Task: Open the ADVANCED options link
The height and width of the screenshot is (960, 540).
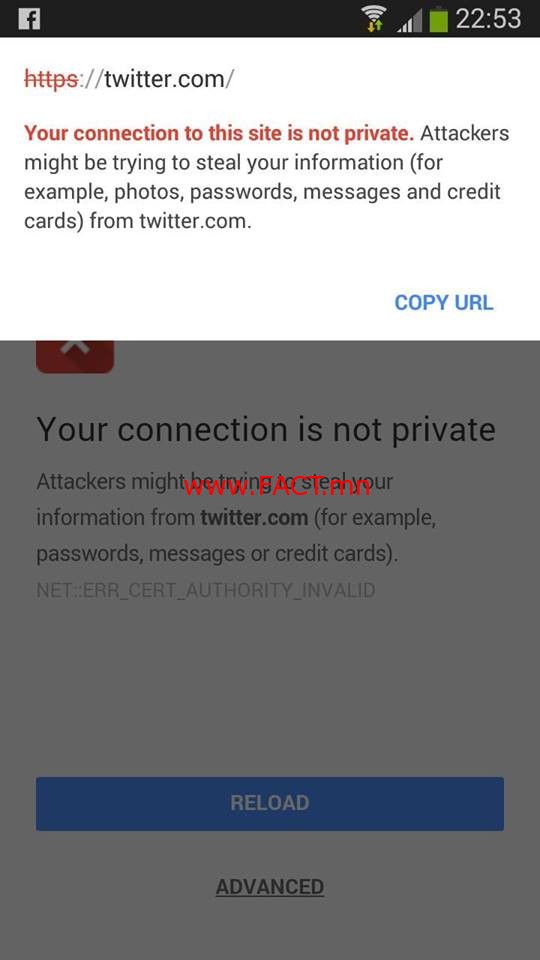Action: click(x=269, y=887)
